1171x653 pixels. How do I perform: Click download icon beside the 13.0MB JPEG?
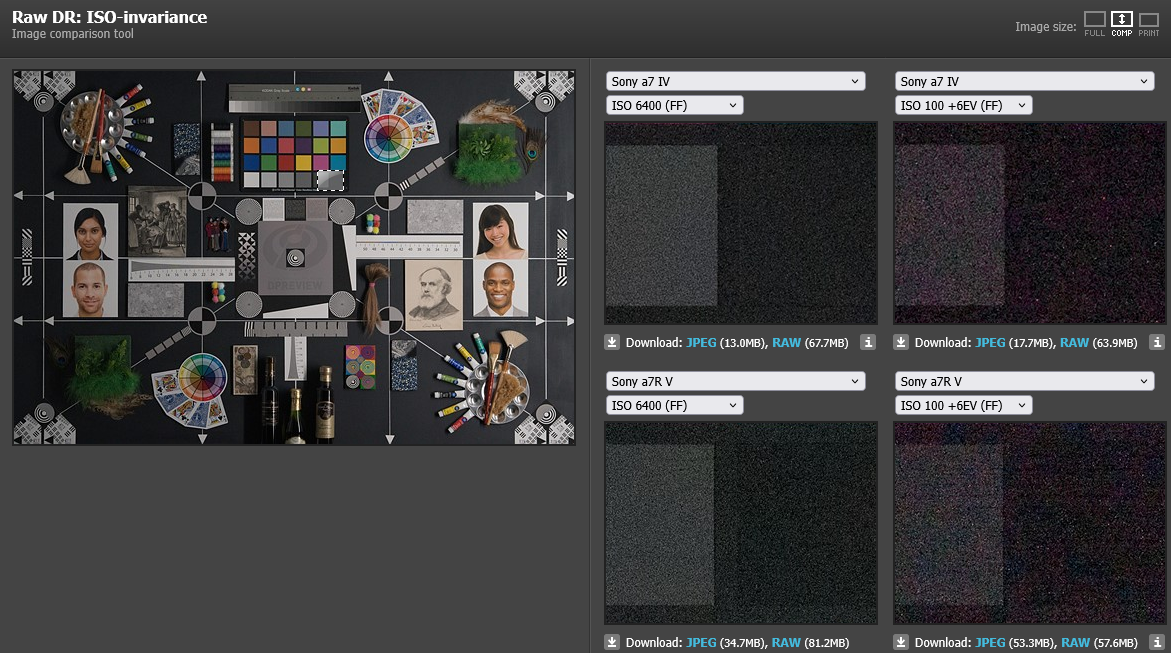612,342
